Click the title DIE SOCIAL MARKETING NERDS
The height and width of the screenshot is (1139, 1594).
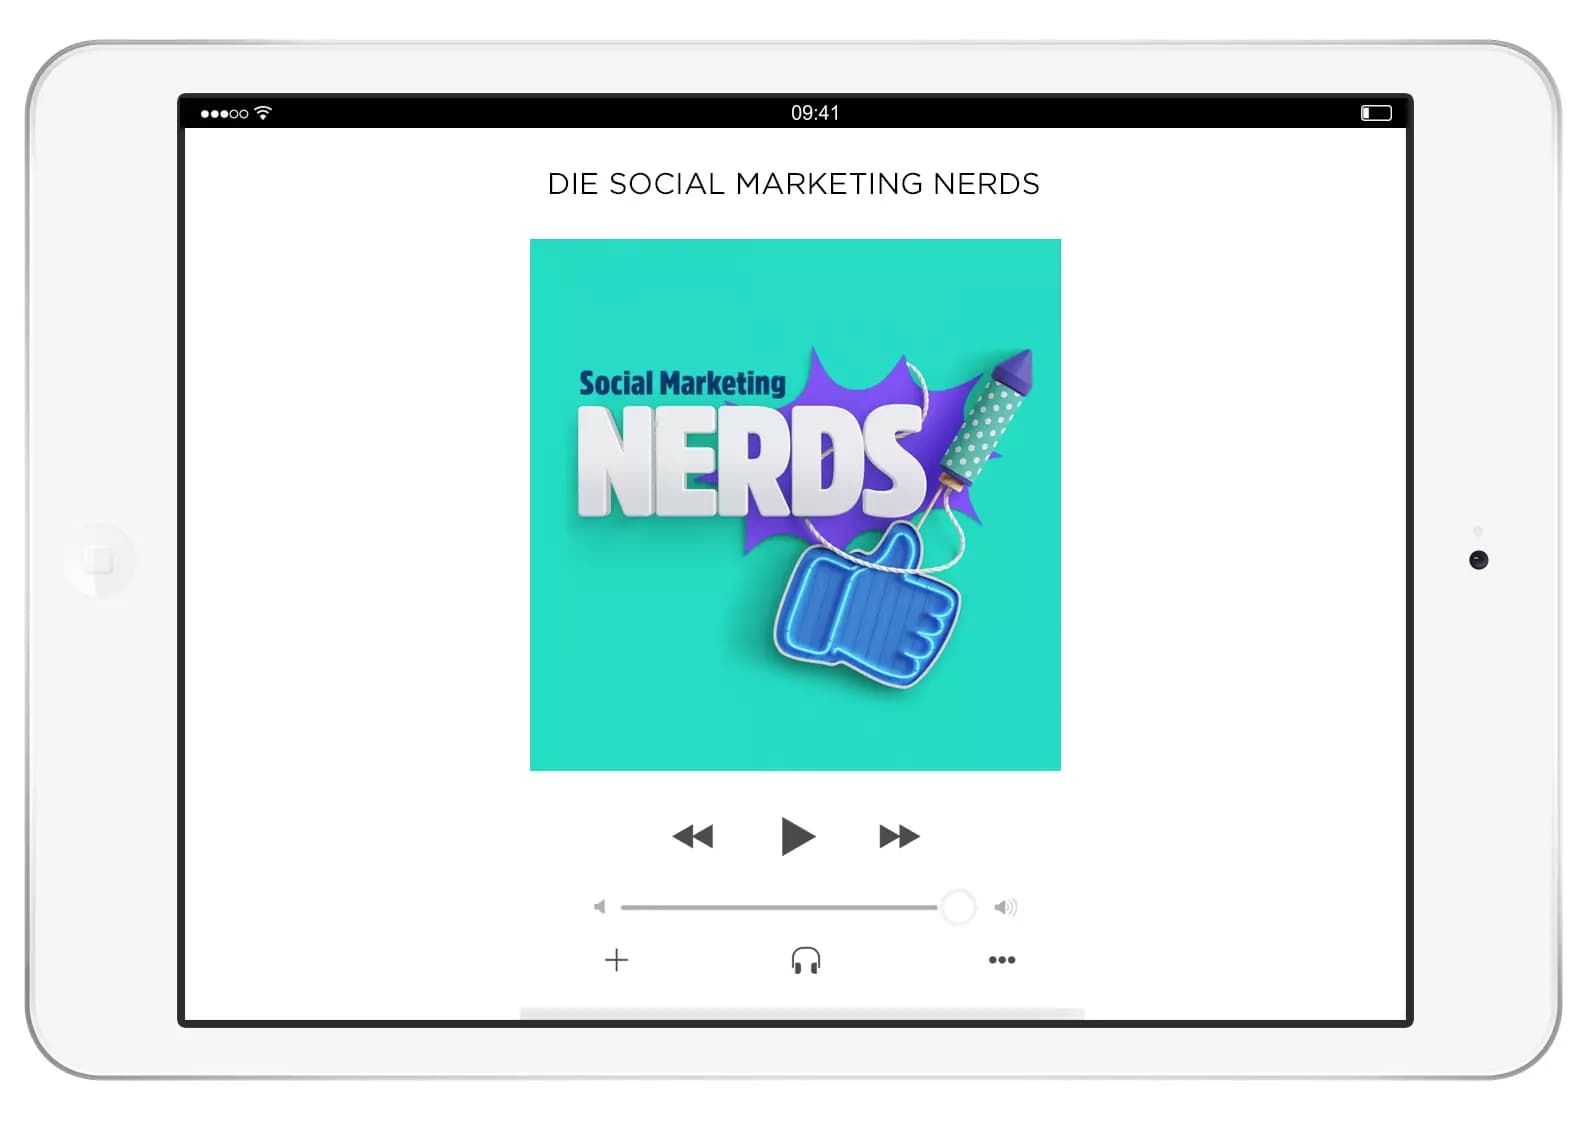point(794,184)
